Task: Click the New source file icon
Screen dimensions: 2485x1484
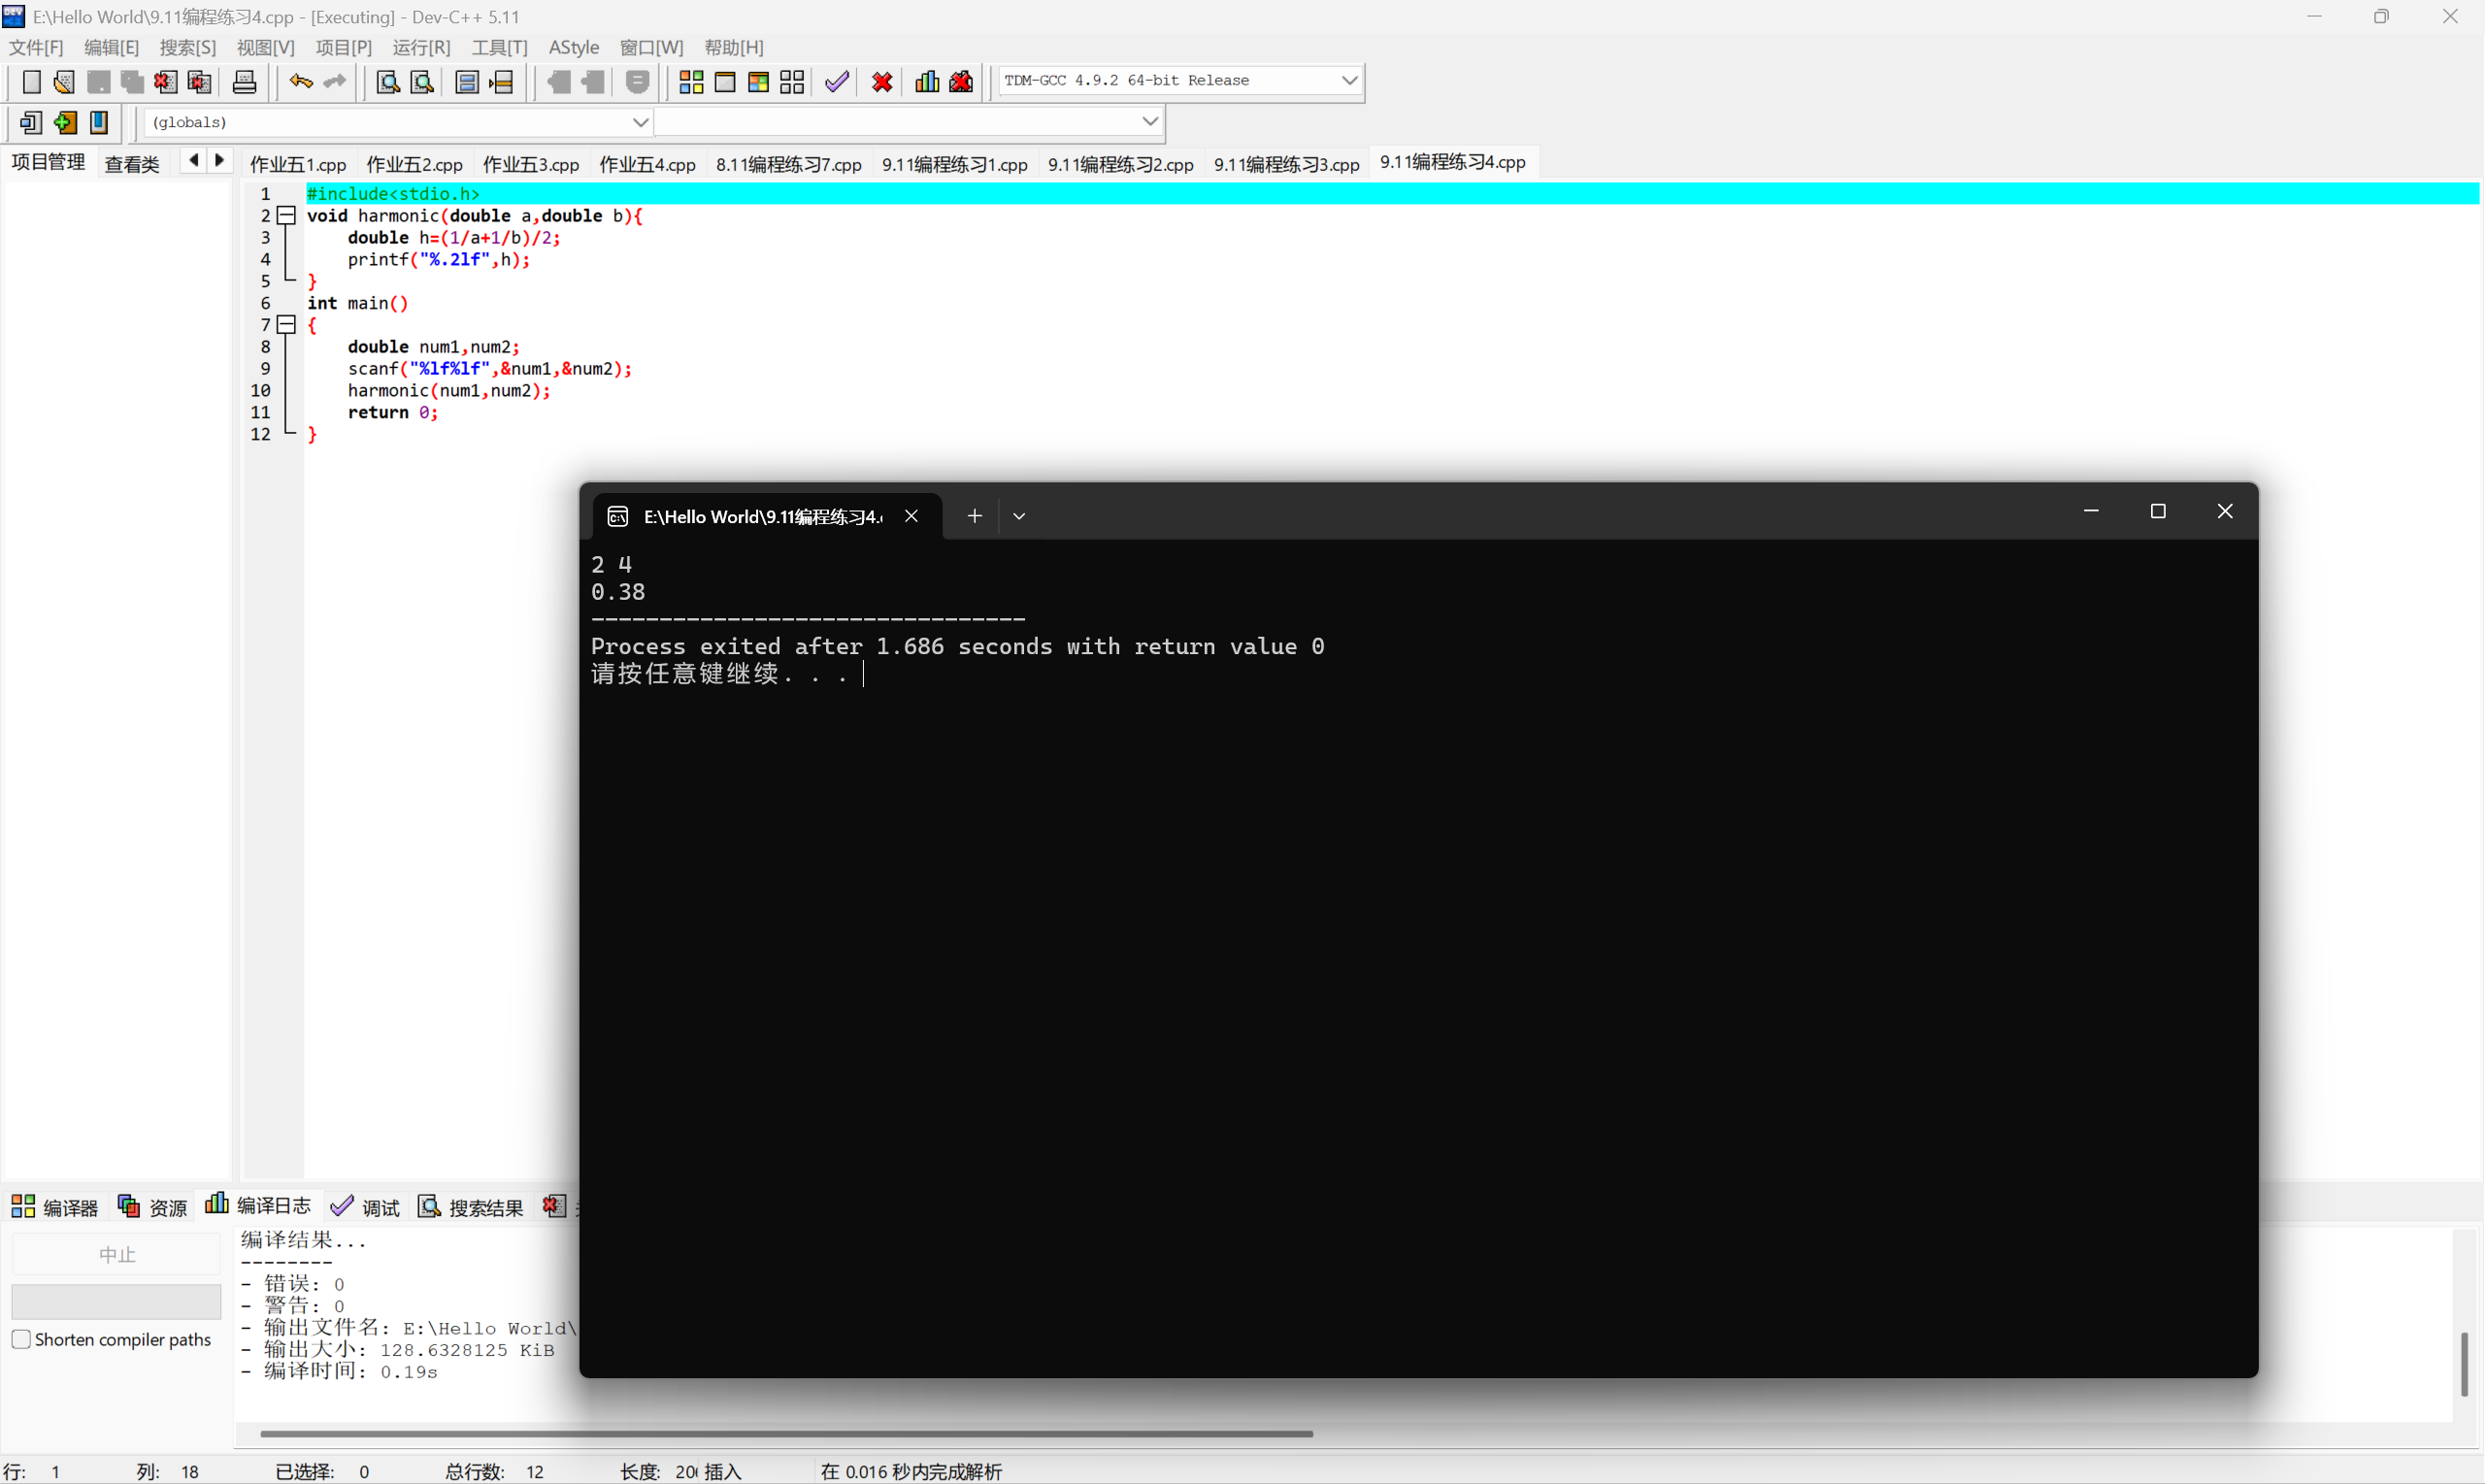Action: click(31, 82)
